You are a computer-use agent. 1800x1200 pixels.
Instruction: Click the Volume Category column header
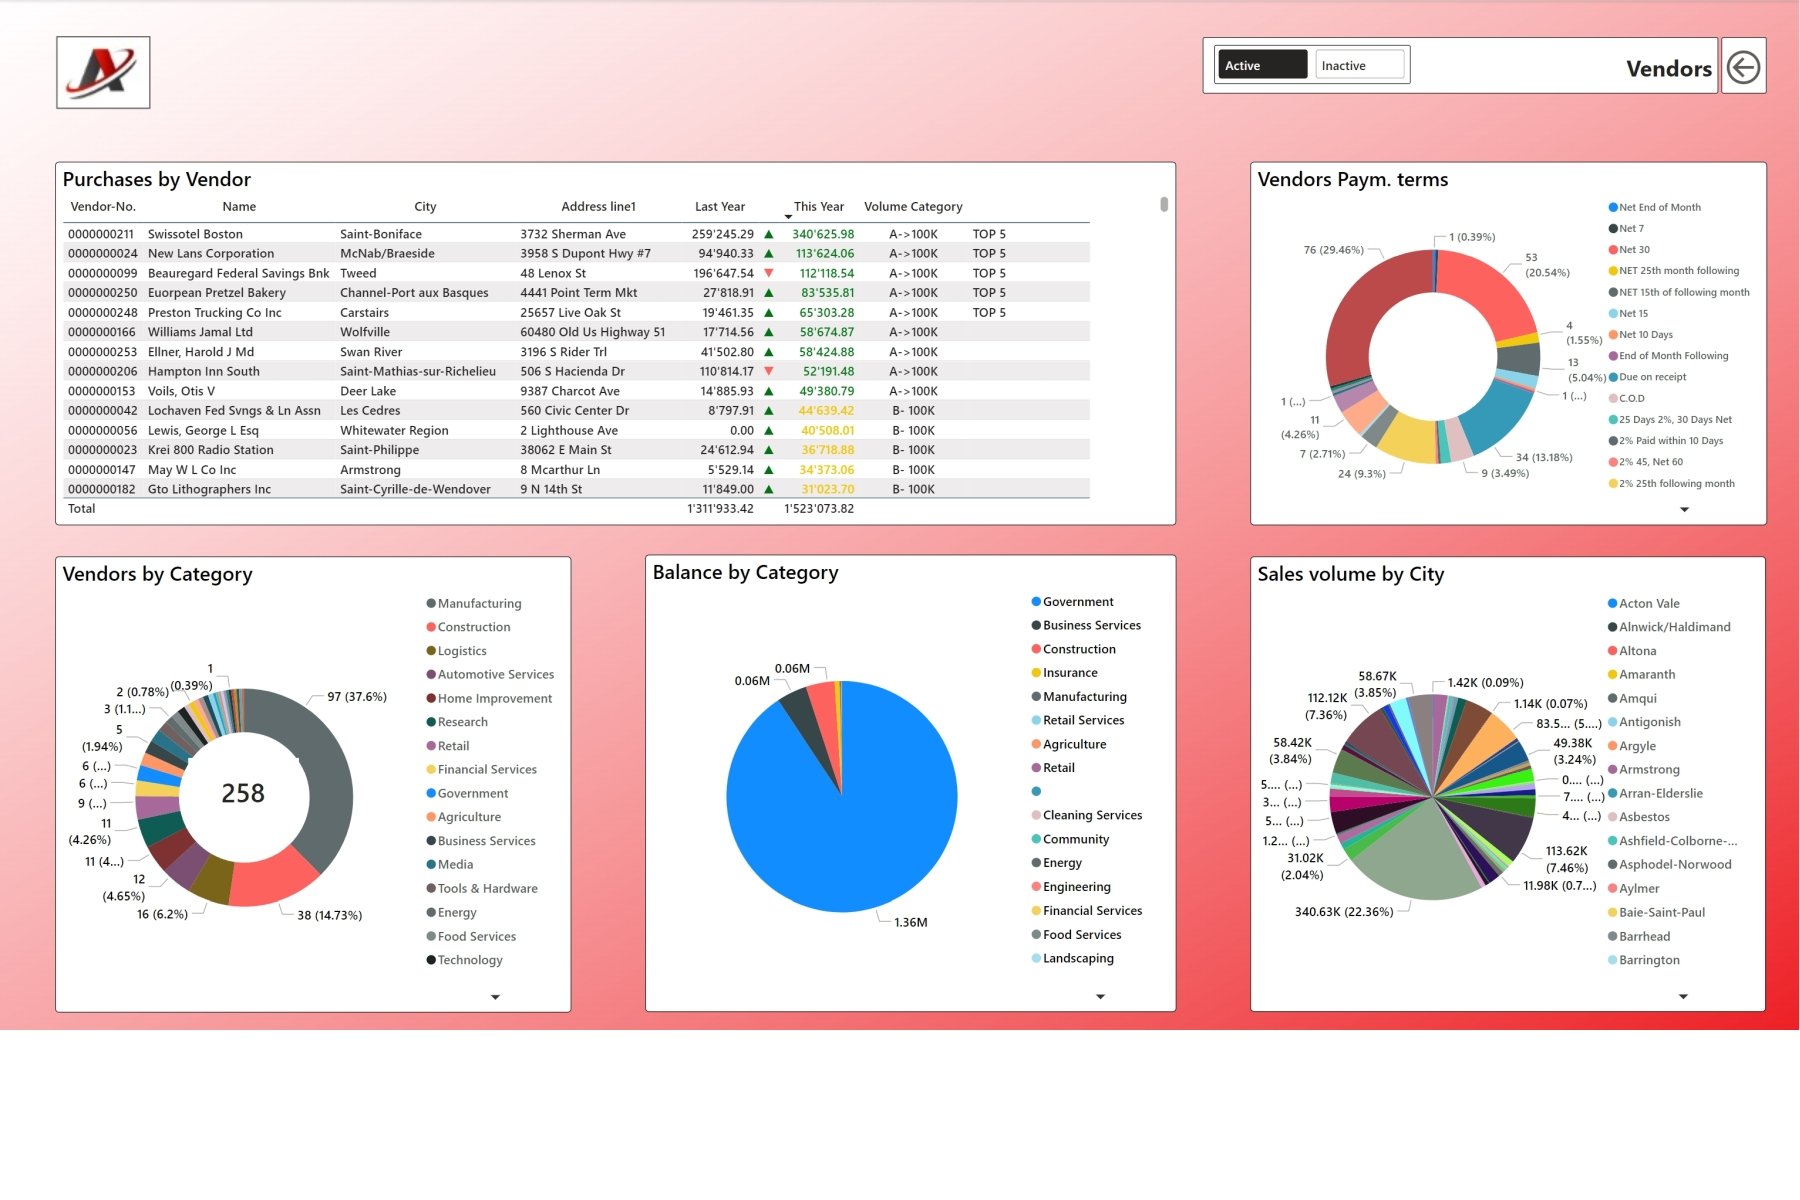pyautogui.click(x=913, y=206)
